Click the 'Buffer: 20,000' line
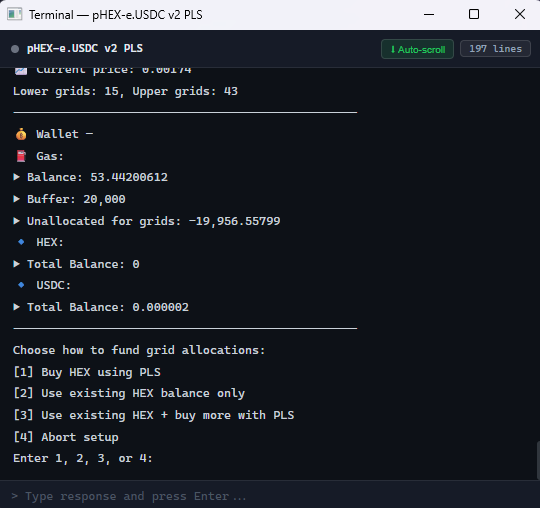 76,199
